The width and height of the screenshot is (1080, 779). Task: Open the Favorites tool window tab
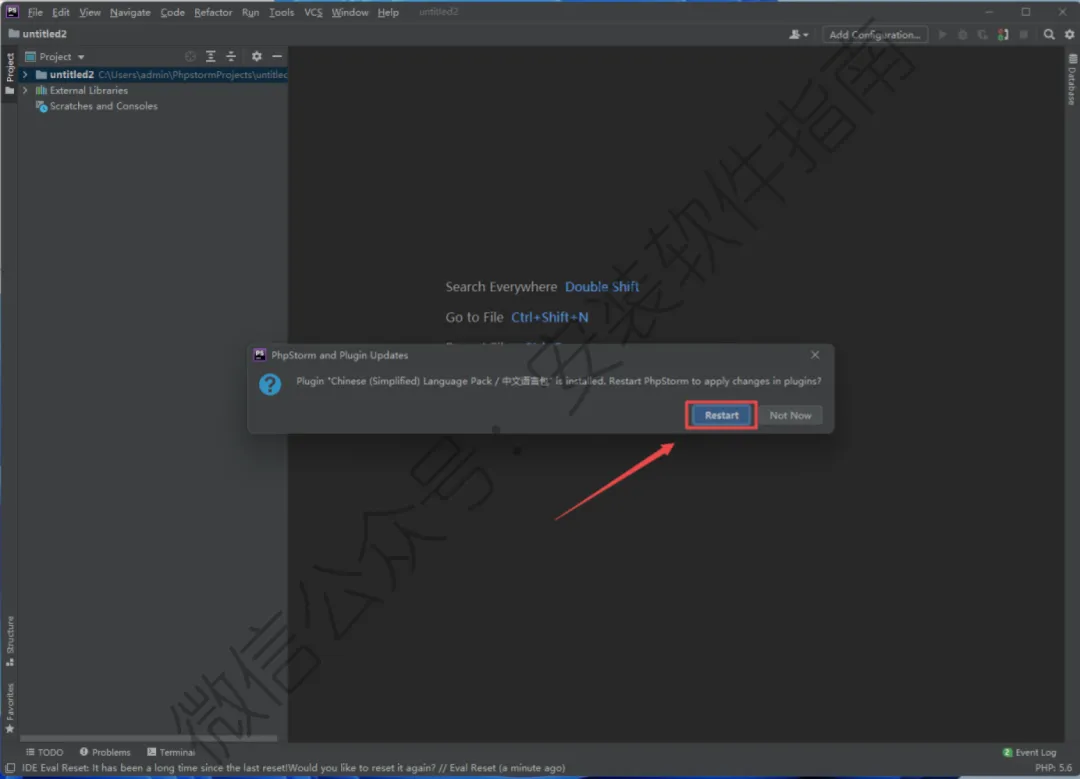point(10,708)
